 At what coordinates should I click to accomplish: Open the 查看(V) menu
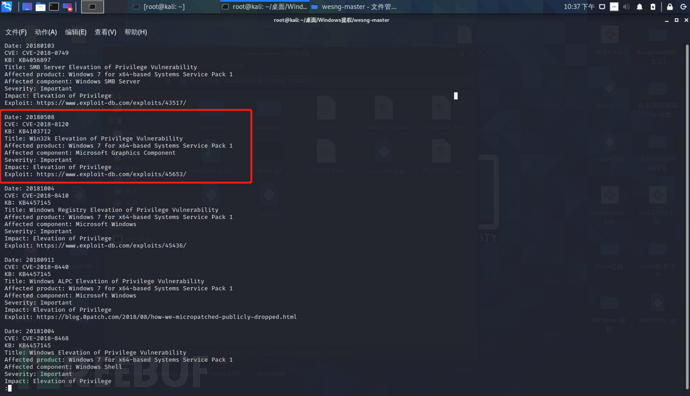105,32
